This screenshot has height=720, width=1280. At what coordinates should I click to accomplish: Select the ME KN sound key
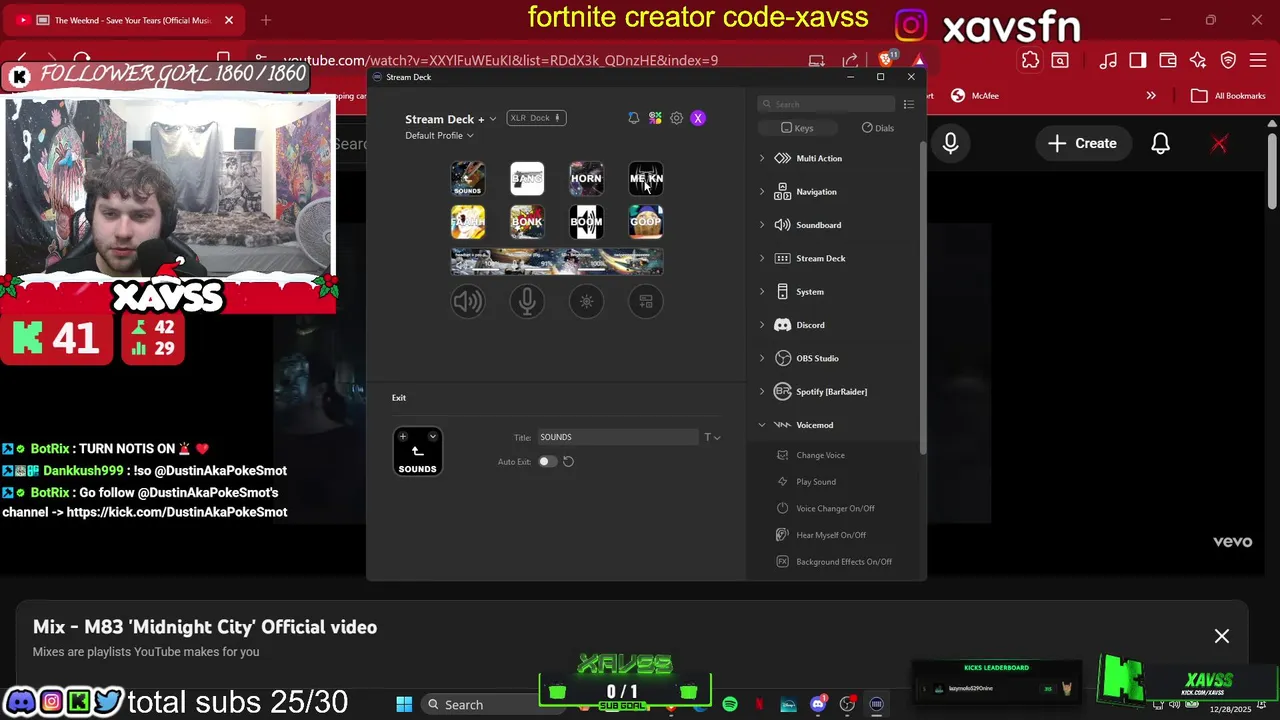pos(646,179)
